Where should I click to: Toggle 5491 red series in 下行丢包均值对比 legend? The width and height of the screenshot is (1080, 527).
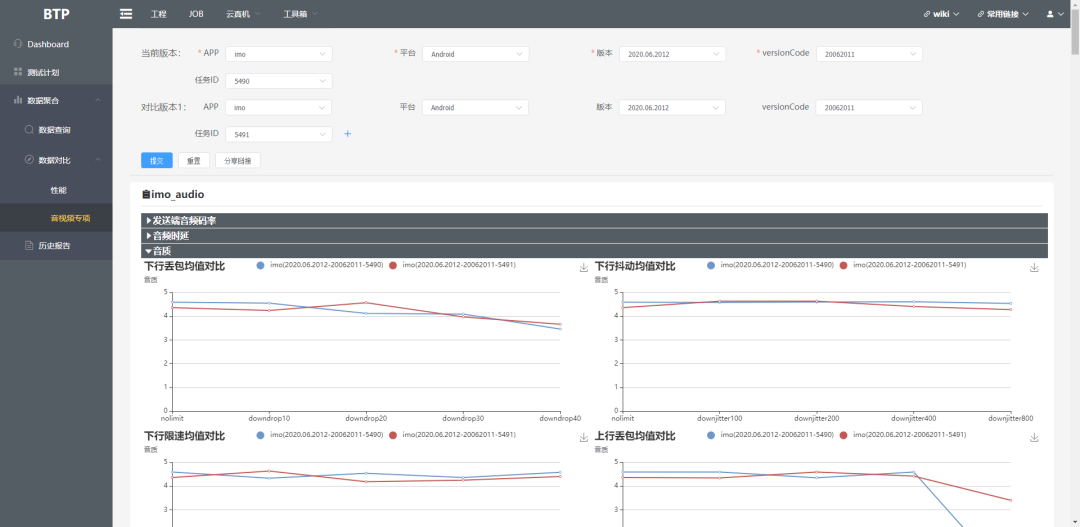point(453,265)
